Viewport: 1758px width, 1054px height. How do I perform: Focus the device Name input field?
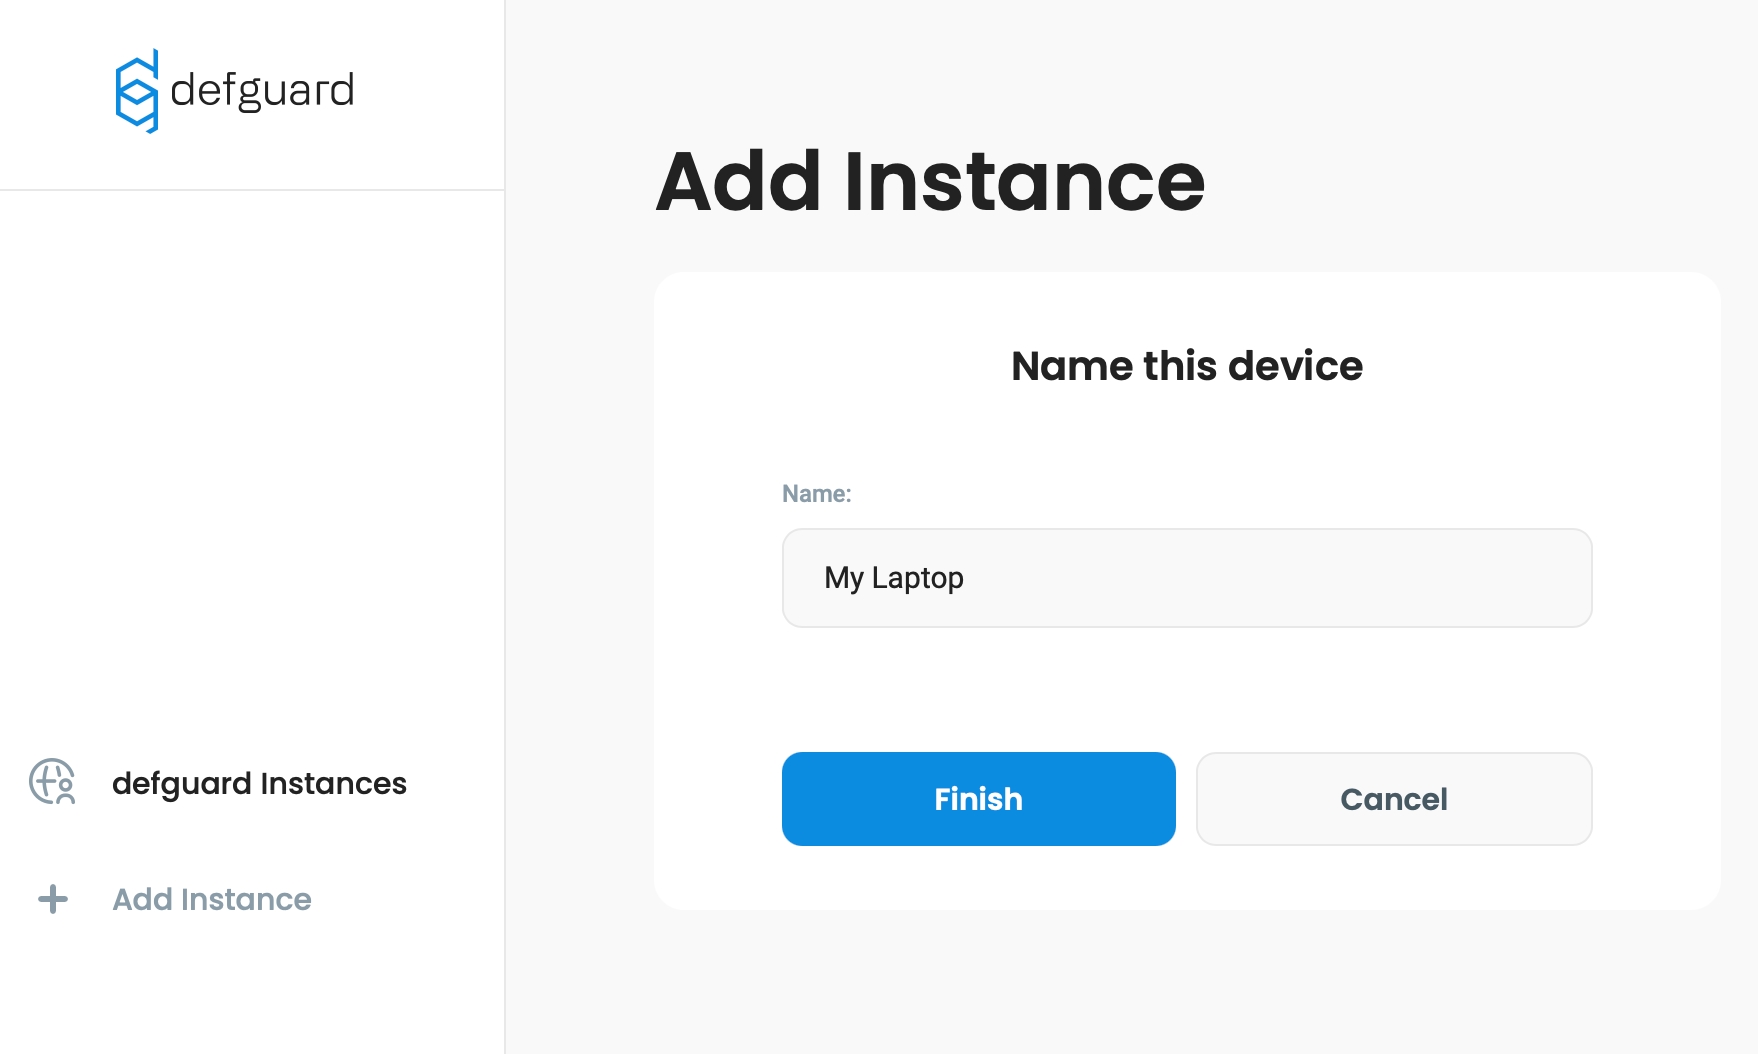pyautogui.click(x=1186, y=578)
